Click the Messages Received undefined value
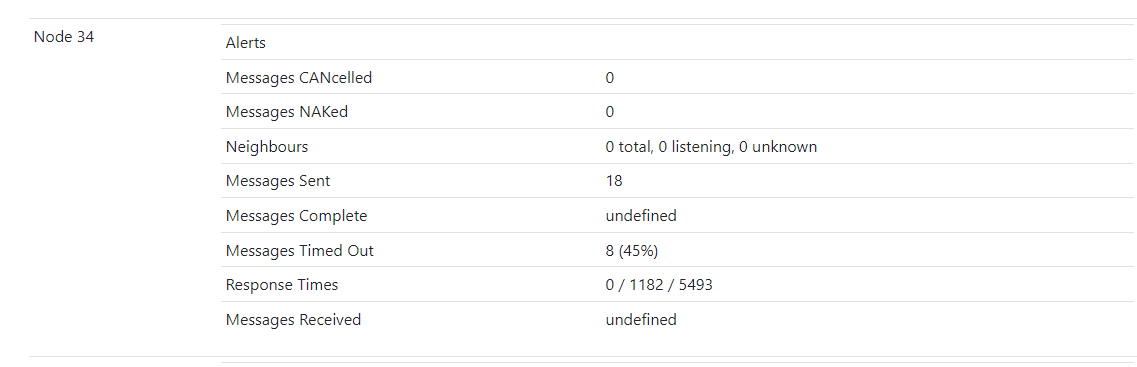 coord(641,319)
